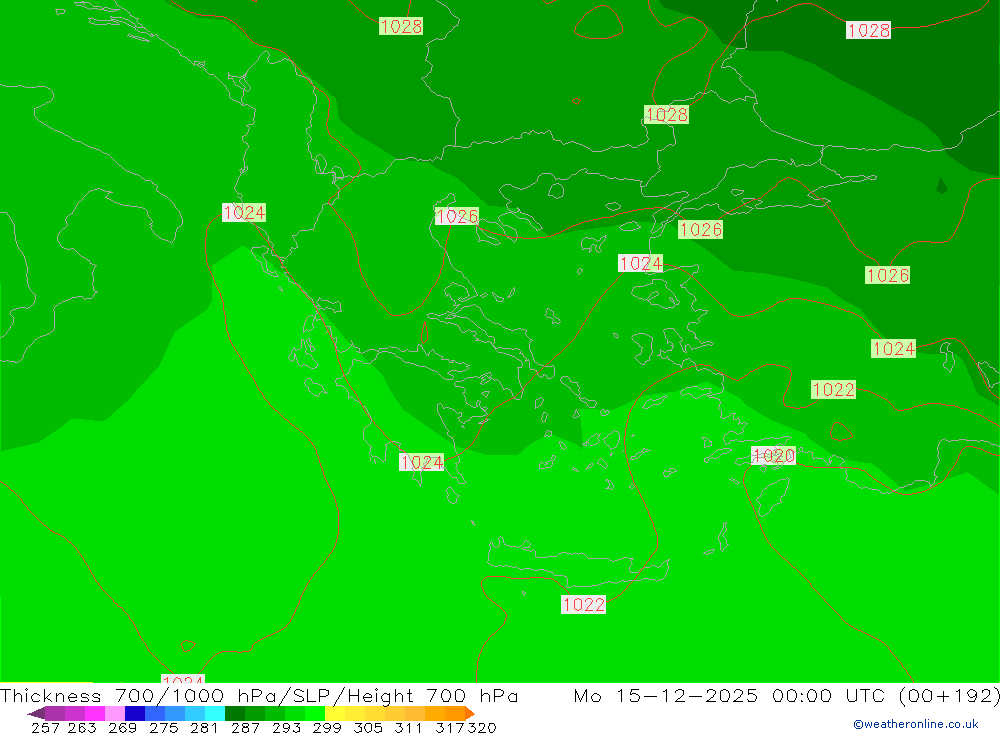Click the legend value 263
This screenshot has width=1000, height=733.
[x=82, y=728]
